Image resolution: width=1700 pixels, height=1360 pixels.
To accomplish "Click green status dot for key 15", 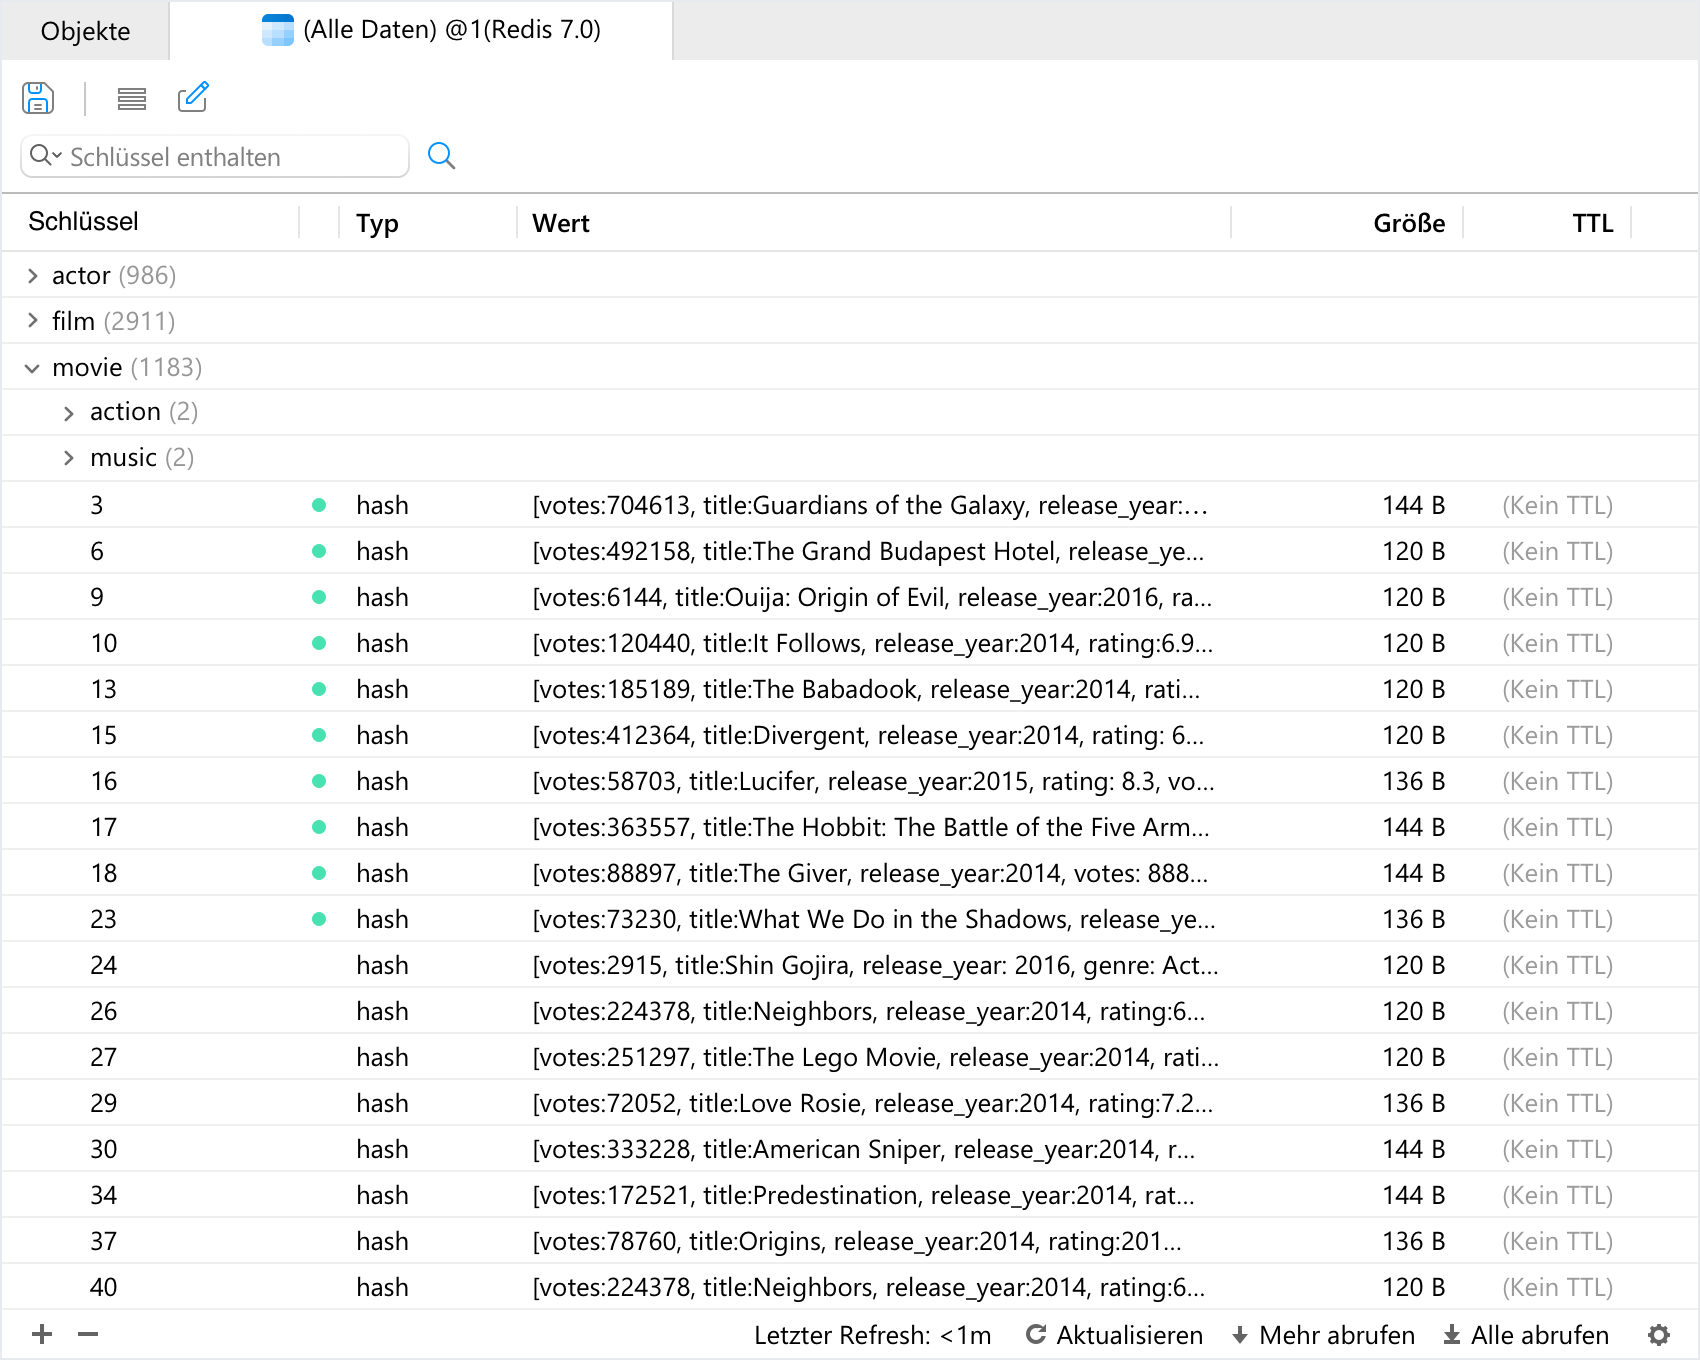I will 319,735.
